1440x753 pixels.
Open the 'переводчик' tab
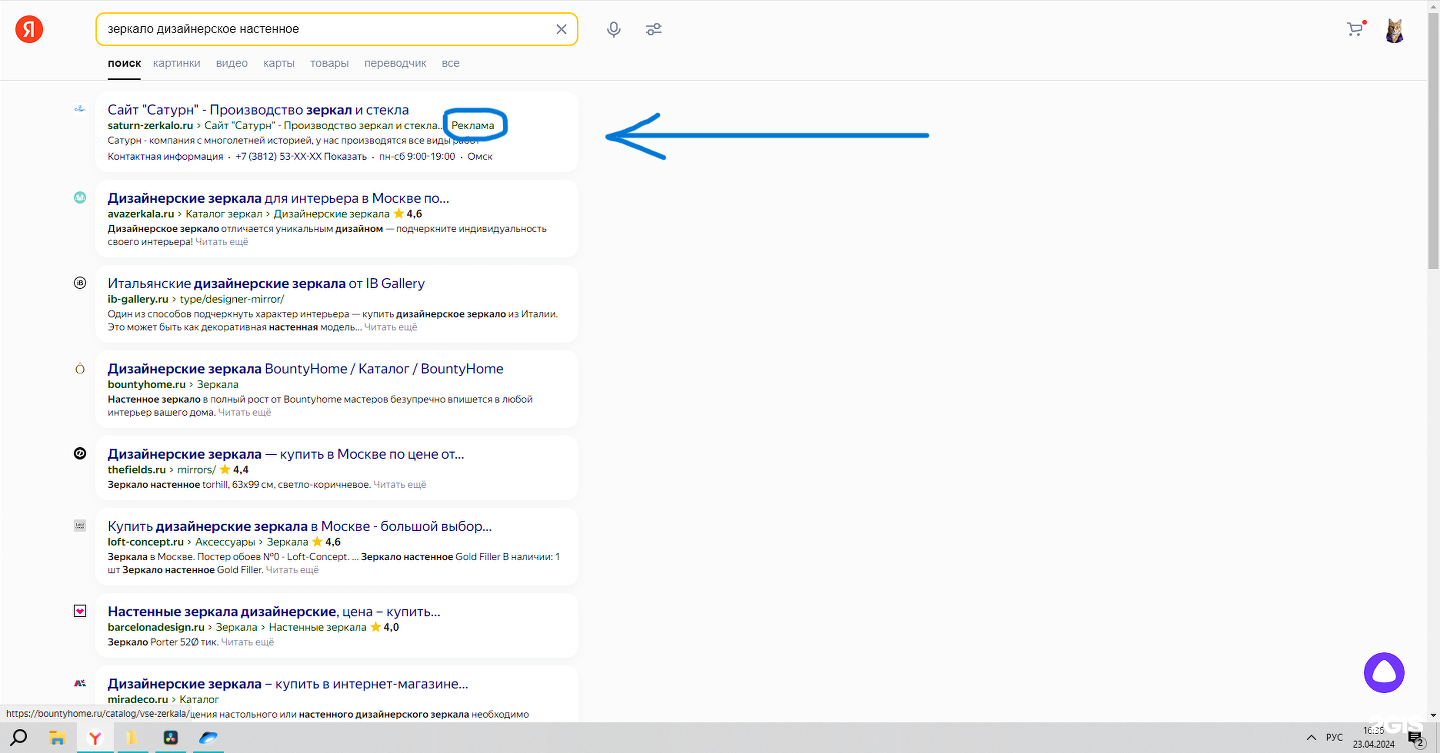pos(395,63)
